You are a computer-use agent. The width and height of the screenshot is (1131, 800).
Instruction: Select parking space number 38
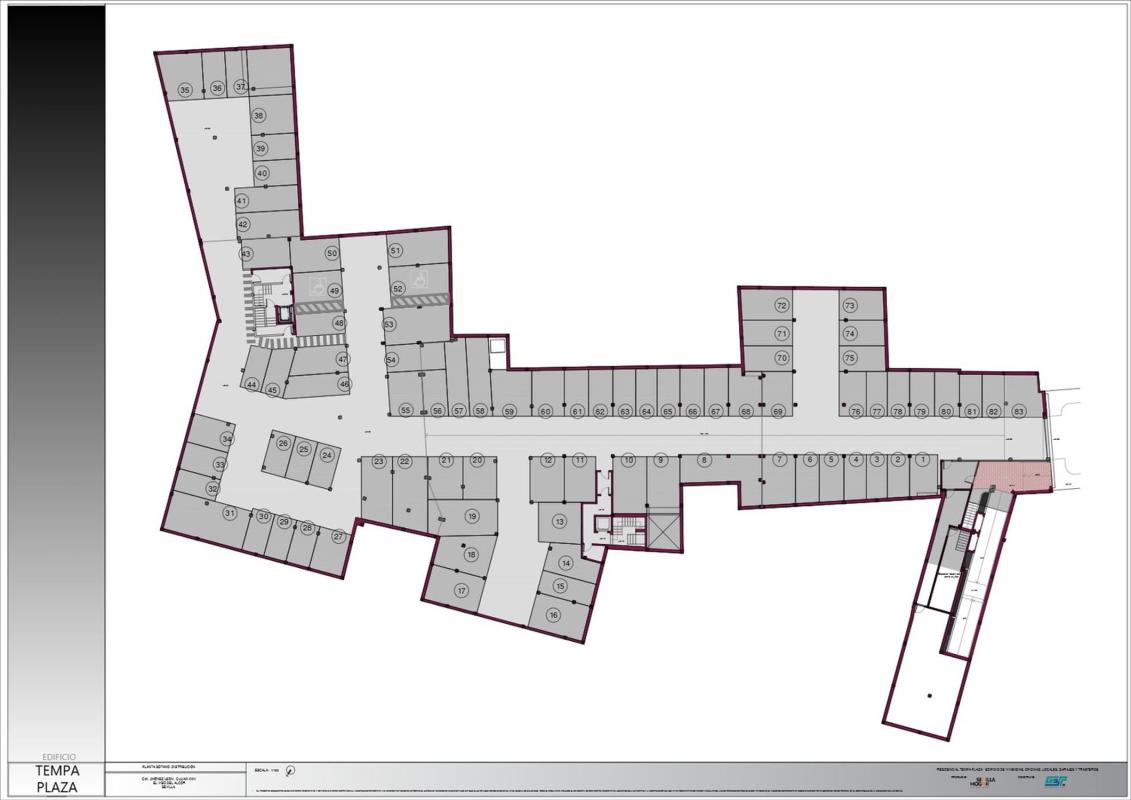[x=258, y=115]
